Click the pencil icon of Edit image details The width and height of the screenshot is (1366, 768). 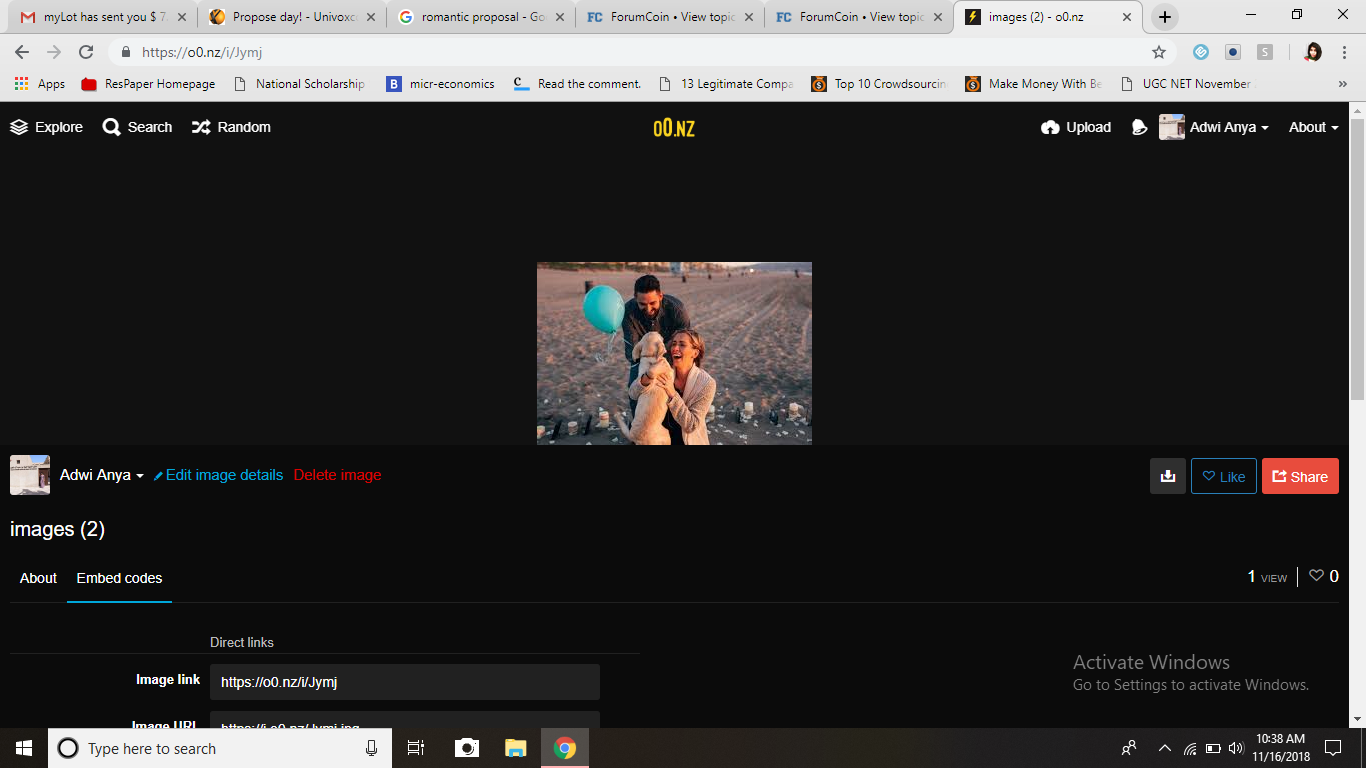(x=158, y=476)
